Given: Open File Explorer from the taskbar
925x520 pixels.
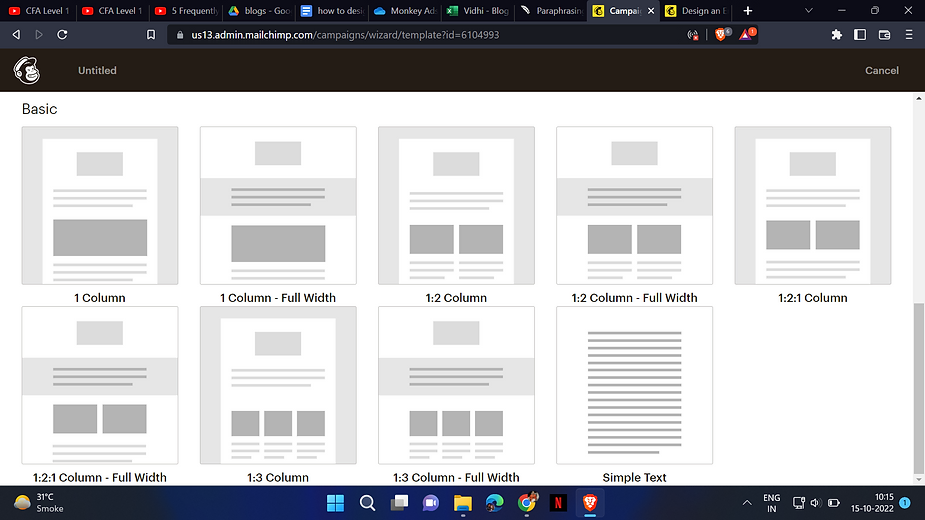Looking at the screenshot, I should tap(462, 503).
